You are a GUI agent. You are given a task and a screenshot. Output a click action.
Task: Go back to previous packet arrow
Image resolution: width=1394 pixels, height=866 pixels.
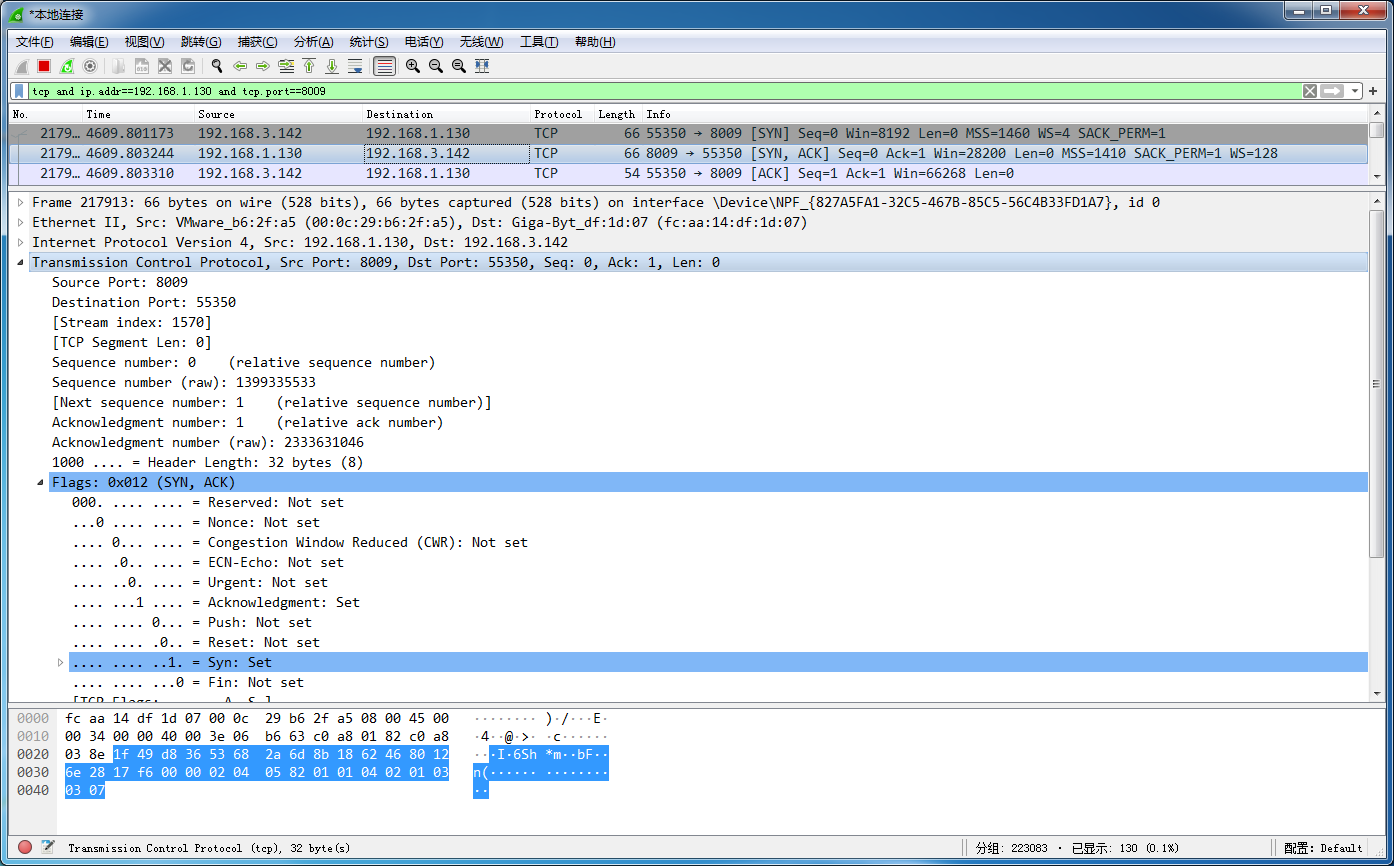(240, 66)
